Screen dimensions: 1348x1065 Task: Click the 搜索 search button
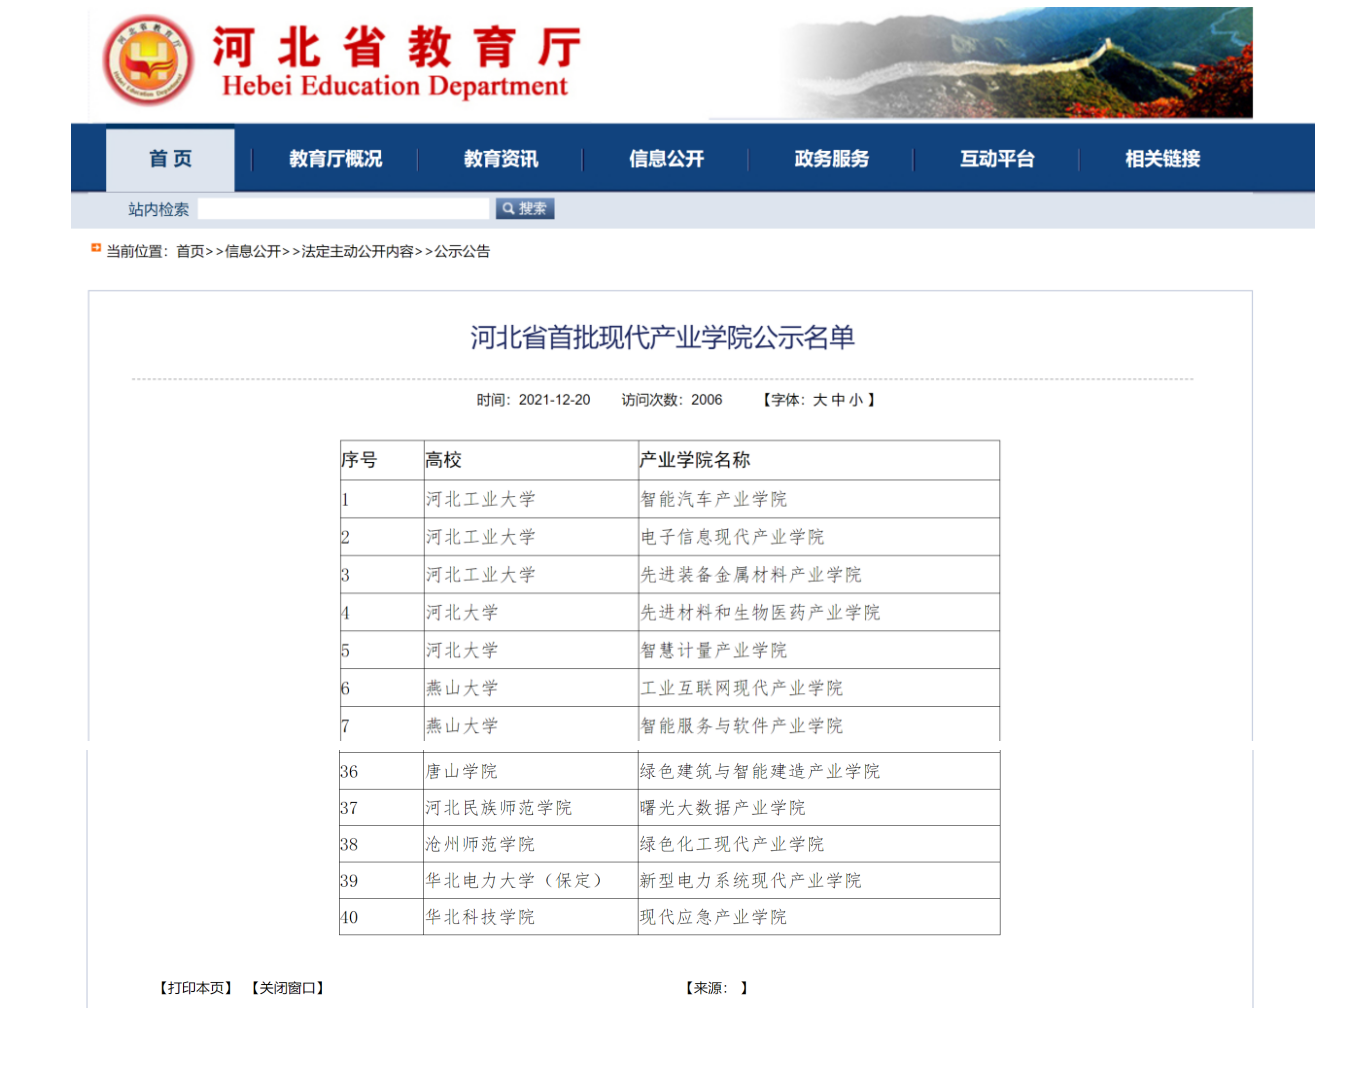click(x=525, y=208)
